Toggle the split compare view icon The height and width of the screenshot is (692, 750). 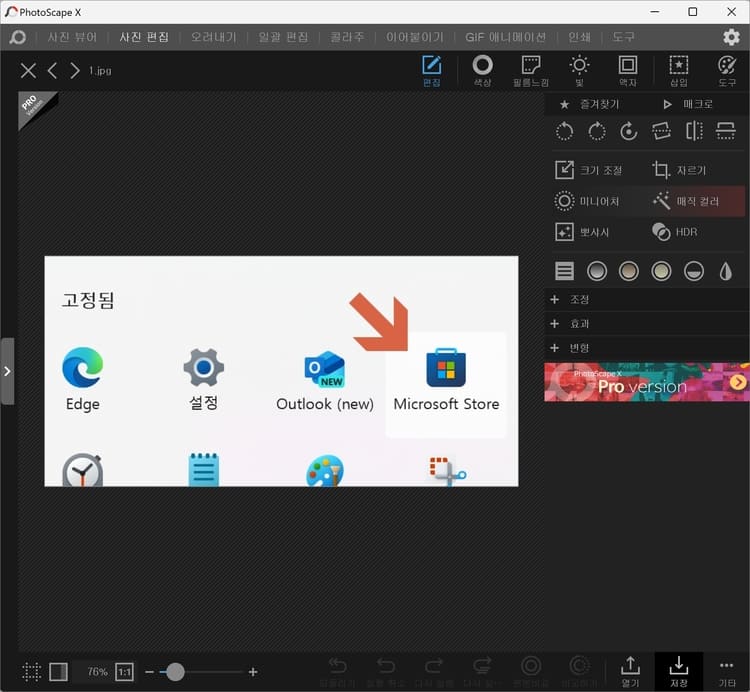[x=58, y=672]
